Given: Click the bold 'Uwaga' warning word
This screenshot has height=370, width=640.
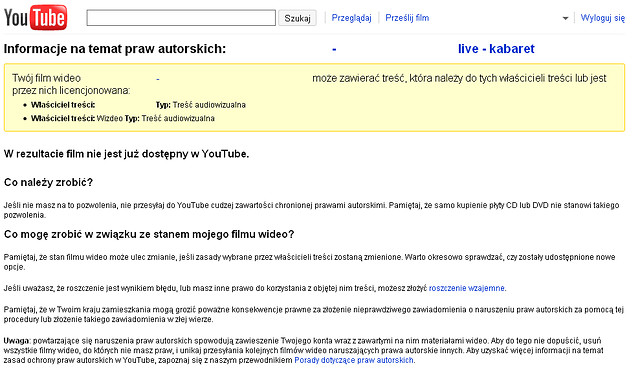Looking at the screenshot, I should click(16, 341).
